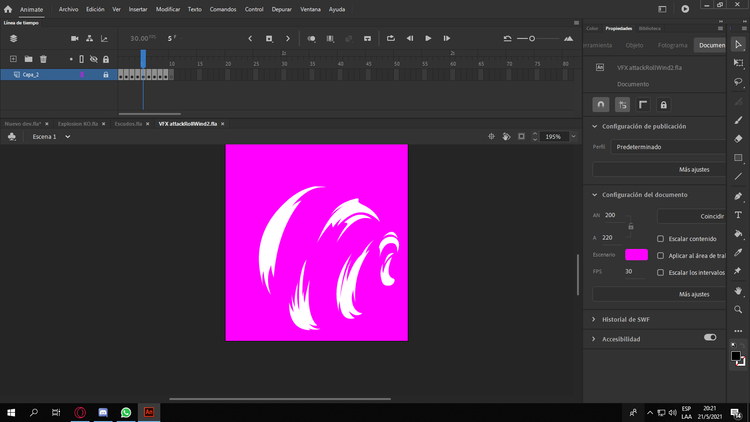The width and height of the screenshot is (750, 422).
Task: Click the Coincidir button
Action: (692, 216)
